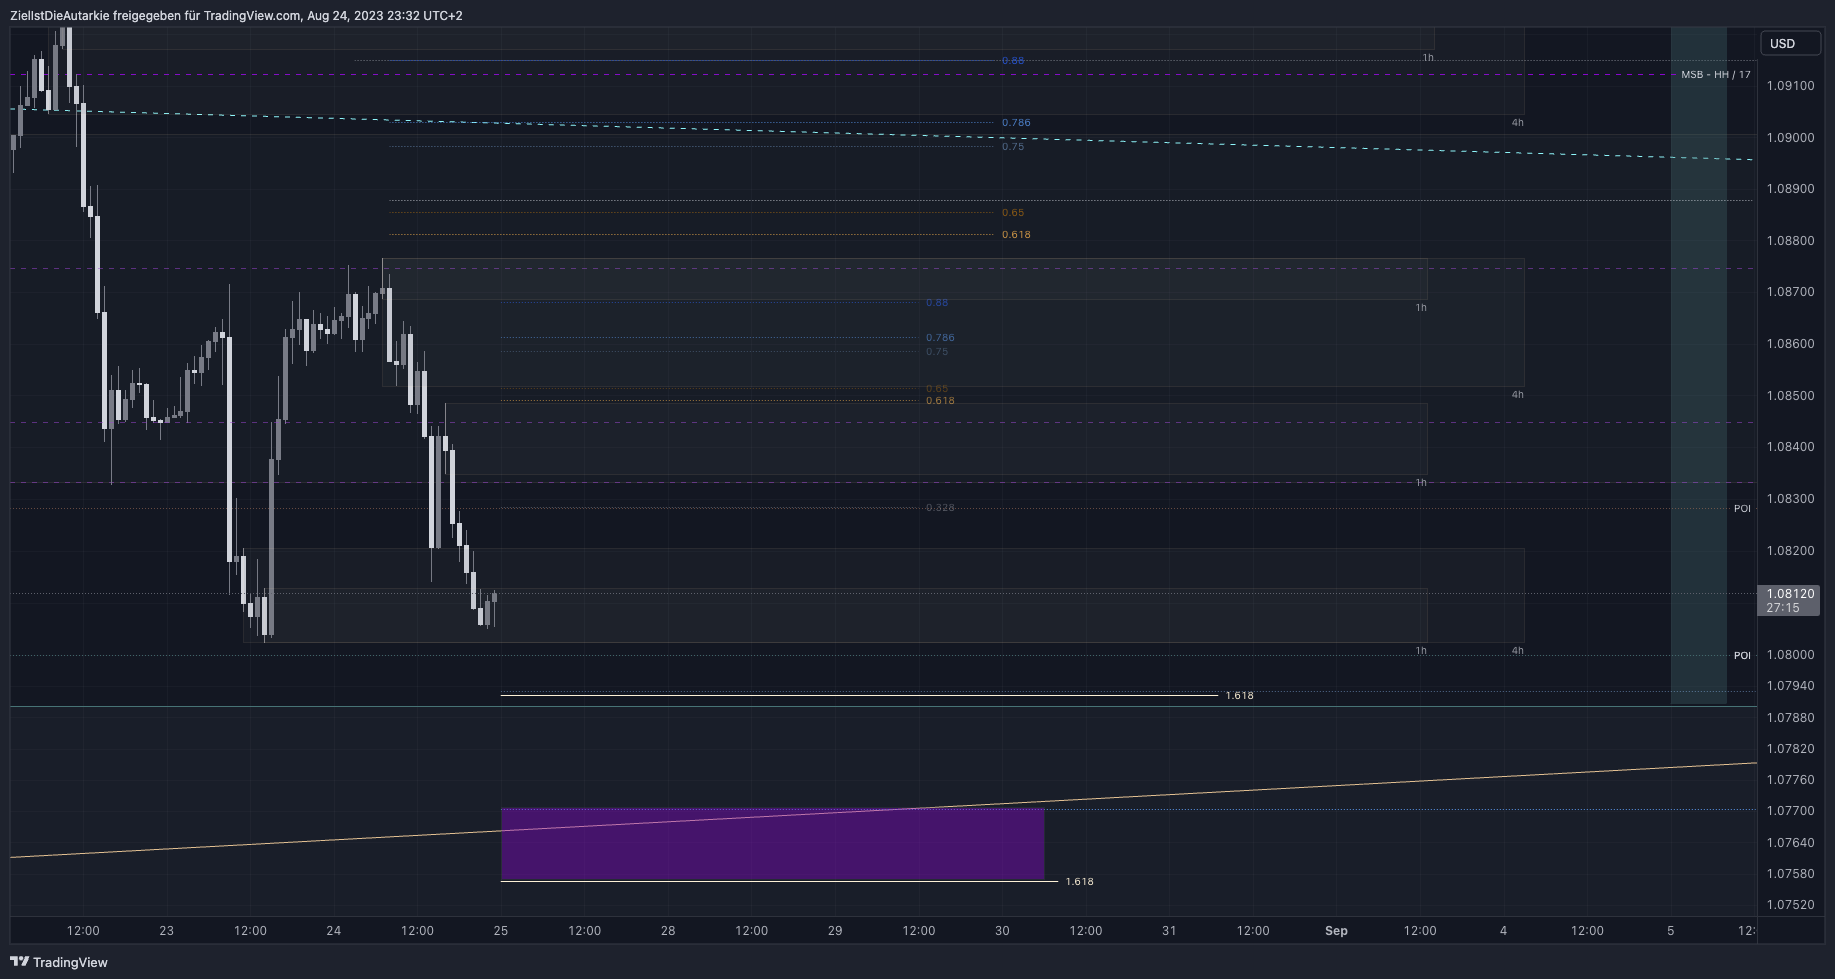Click the 23 date label on time axis
The height and width of the screenshot is (979, 1835).
tap(166, 931)
